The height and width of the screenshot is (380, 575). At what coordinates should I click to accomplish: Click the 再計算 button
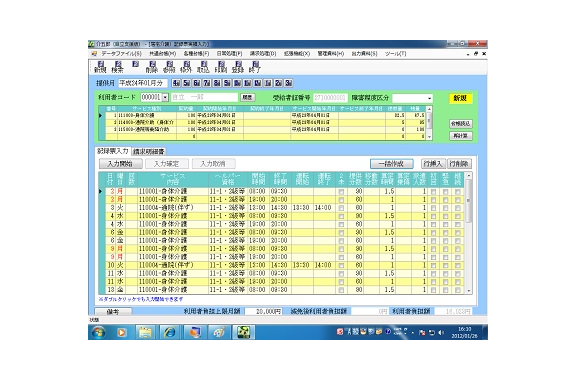[x=461, y=136]
